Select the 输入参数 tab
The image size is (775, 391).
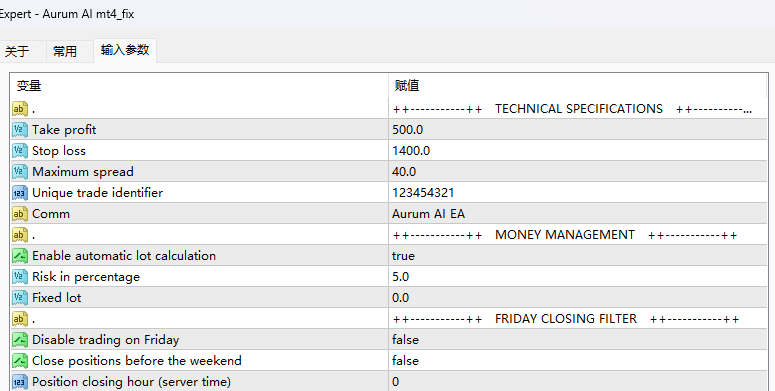tap(125, 50)
